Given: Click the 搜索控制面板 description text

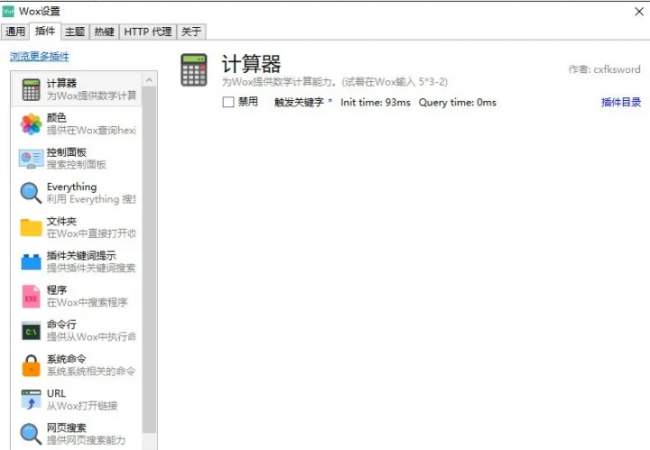Looking at the screenshot, I should click(x=76, y=165).
